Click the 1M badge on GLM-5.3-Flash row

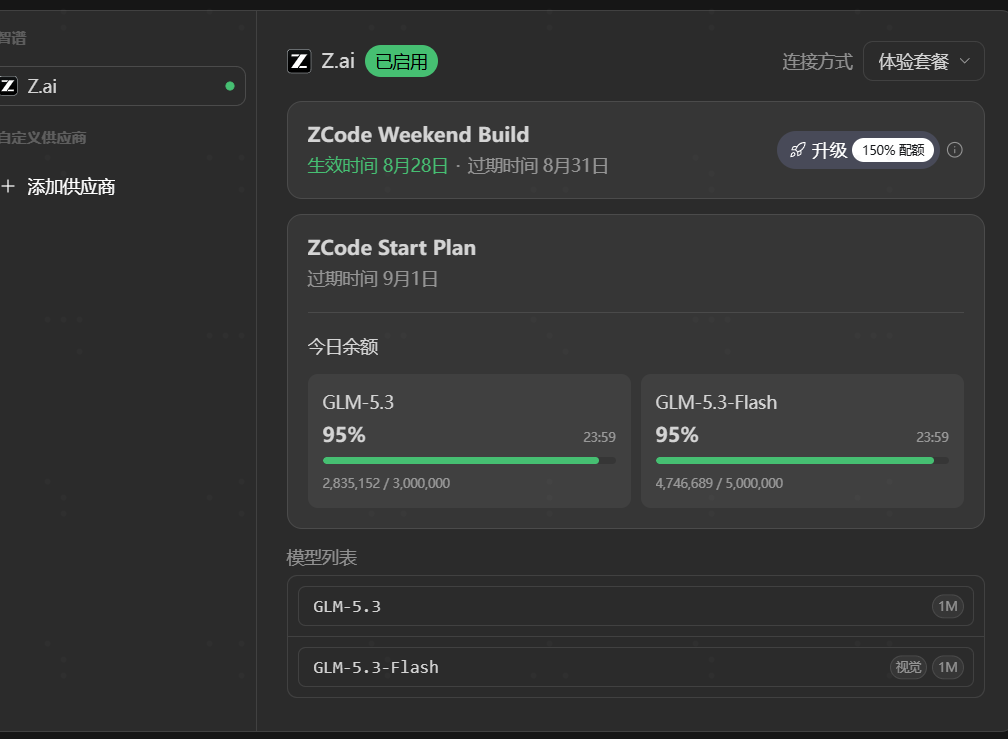coord(948,667)
